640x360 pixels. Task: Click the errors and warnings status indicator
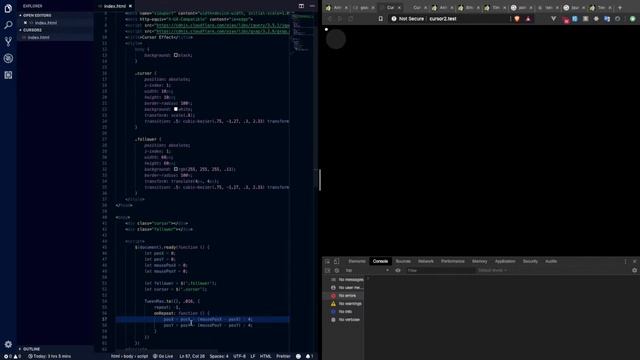[12, 356]
